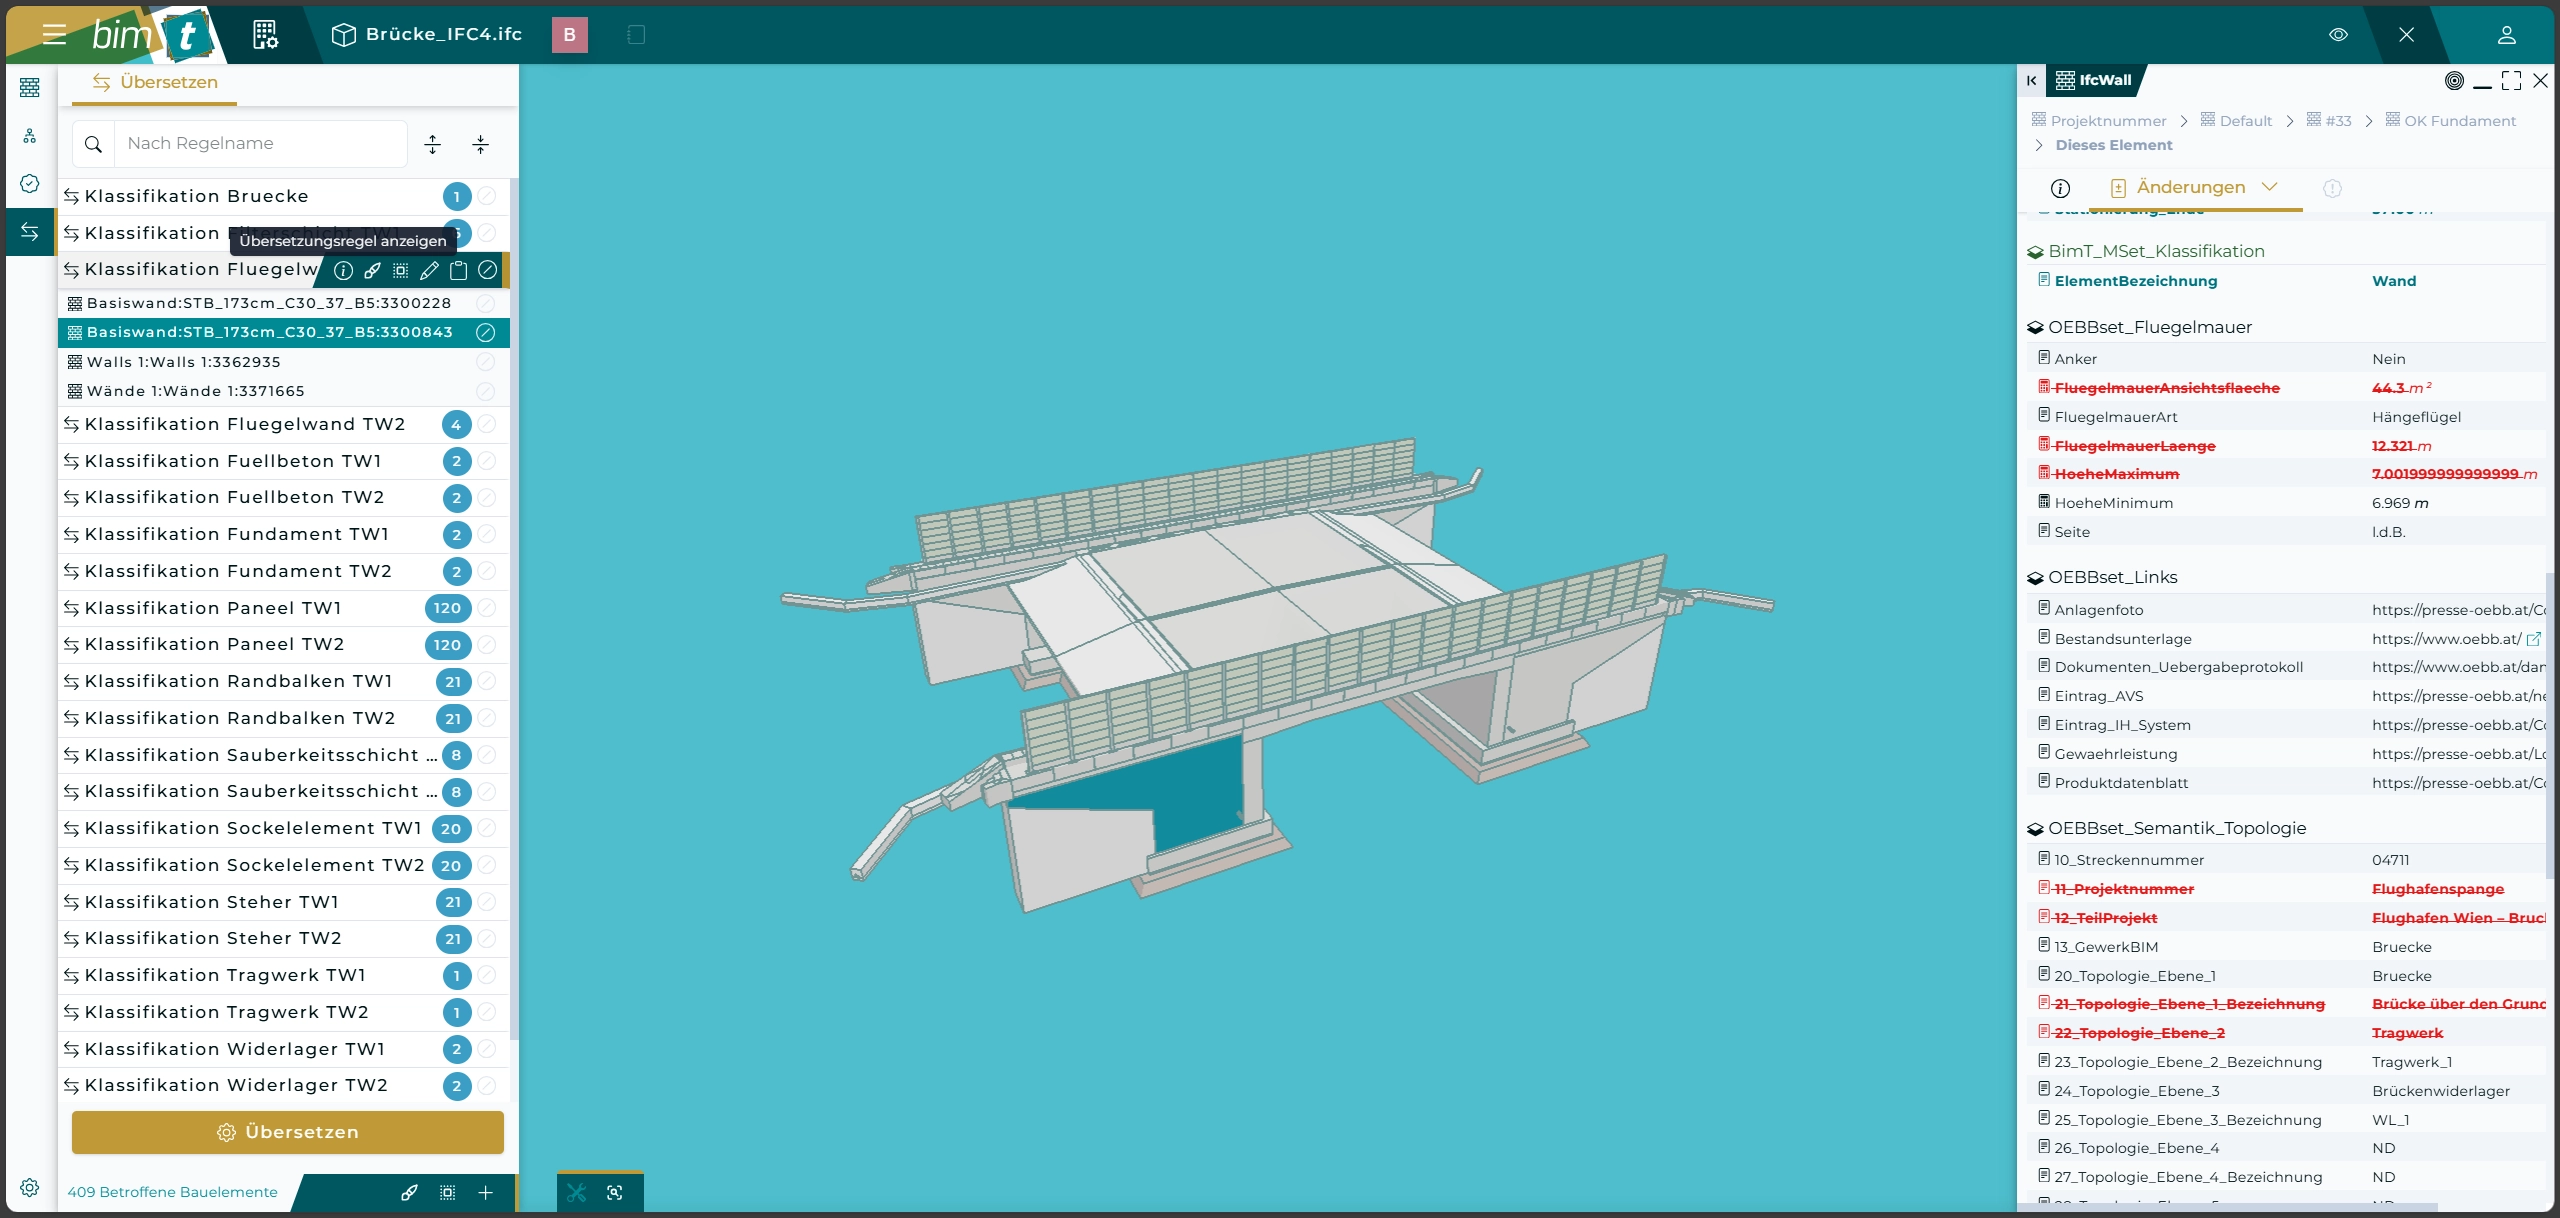Toggle the eye visibility icon in the top bar
The image size is (2560, 1218).
click(2338, 35)
